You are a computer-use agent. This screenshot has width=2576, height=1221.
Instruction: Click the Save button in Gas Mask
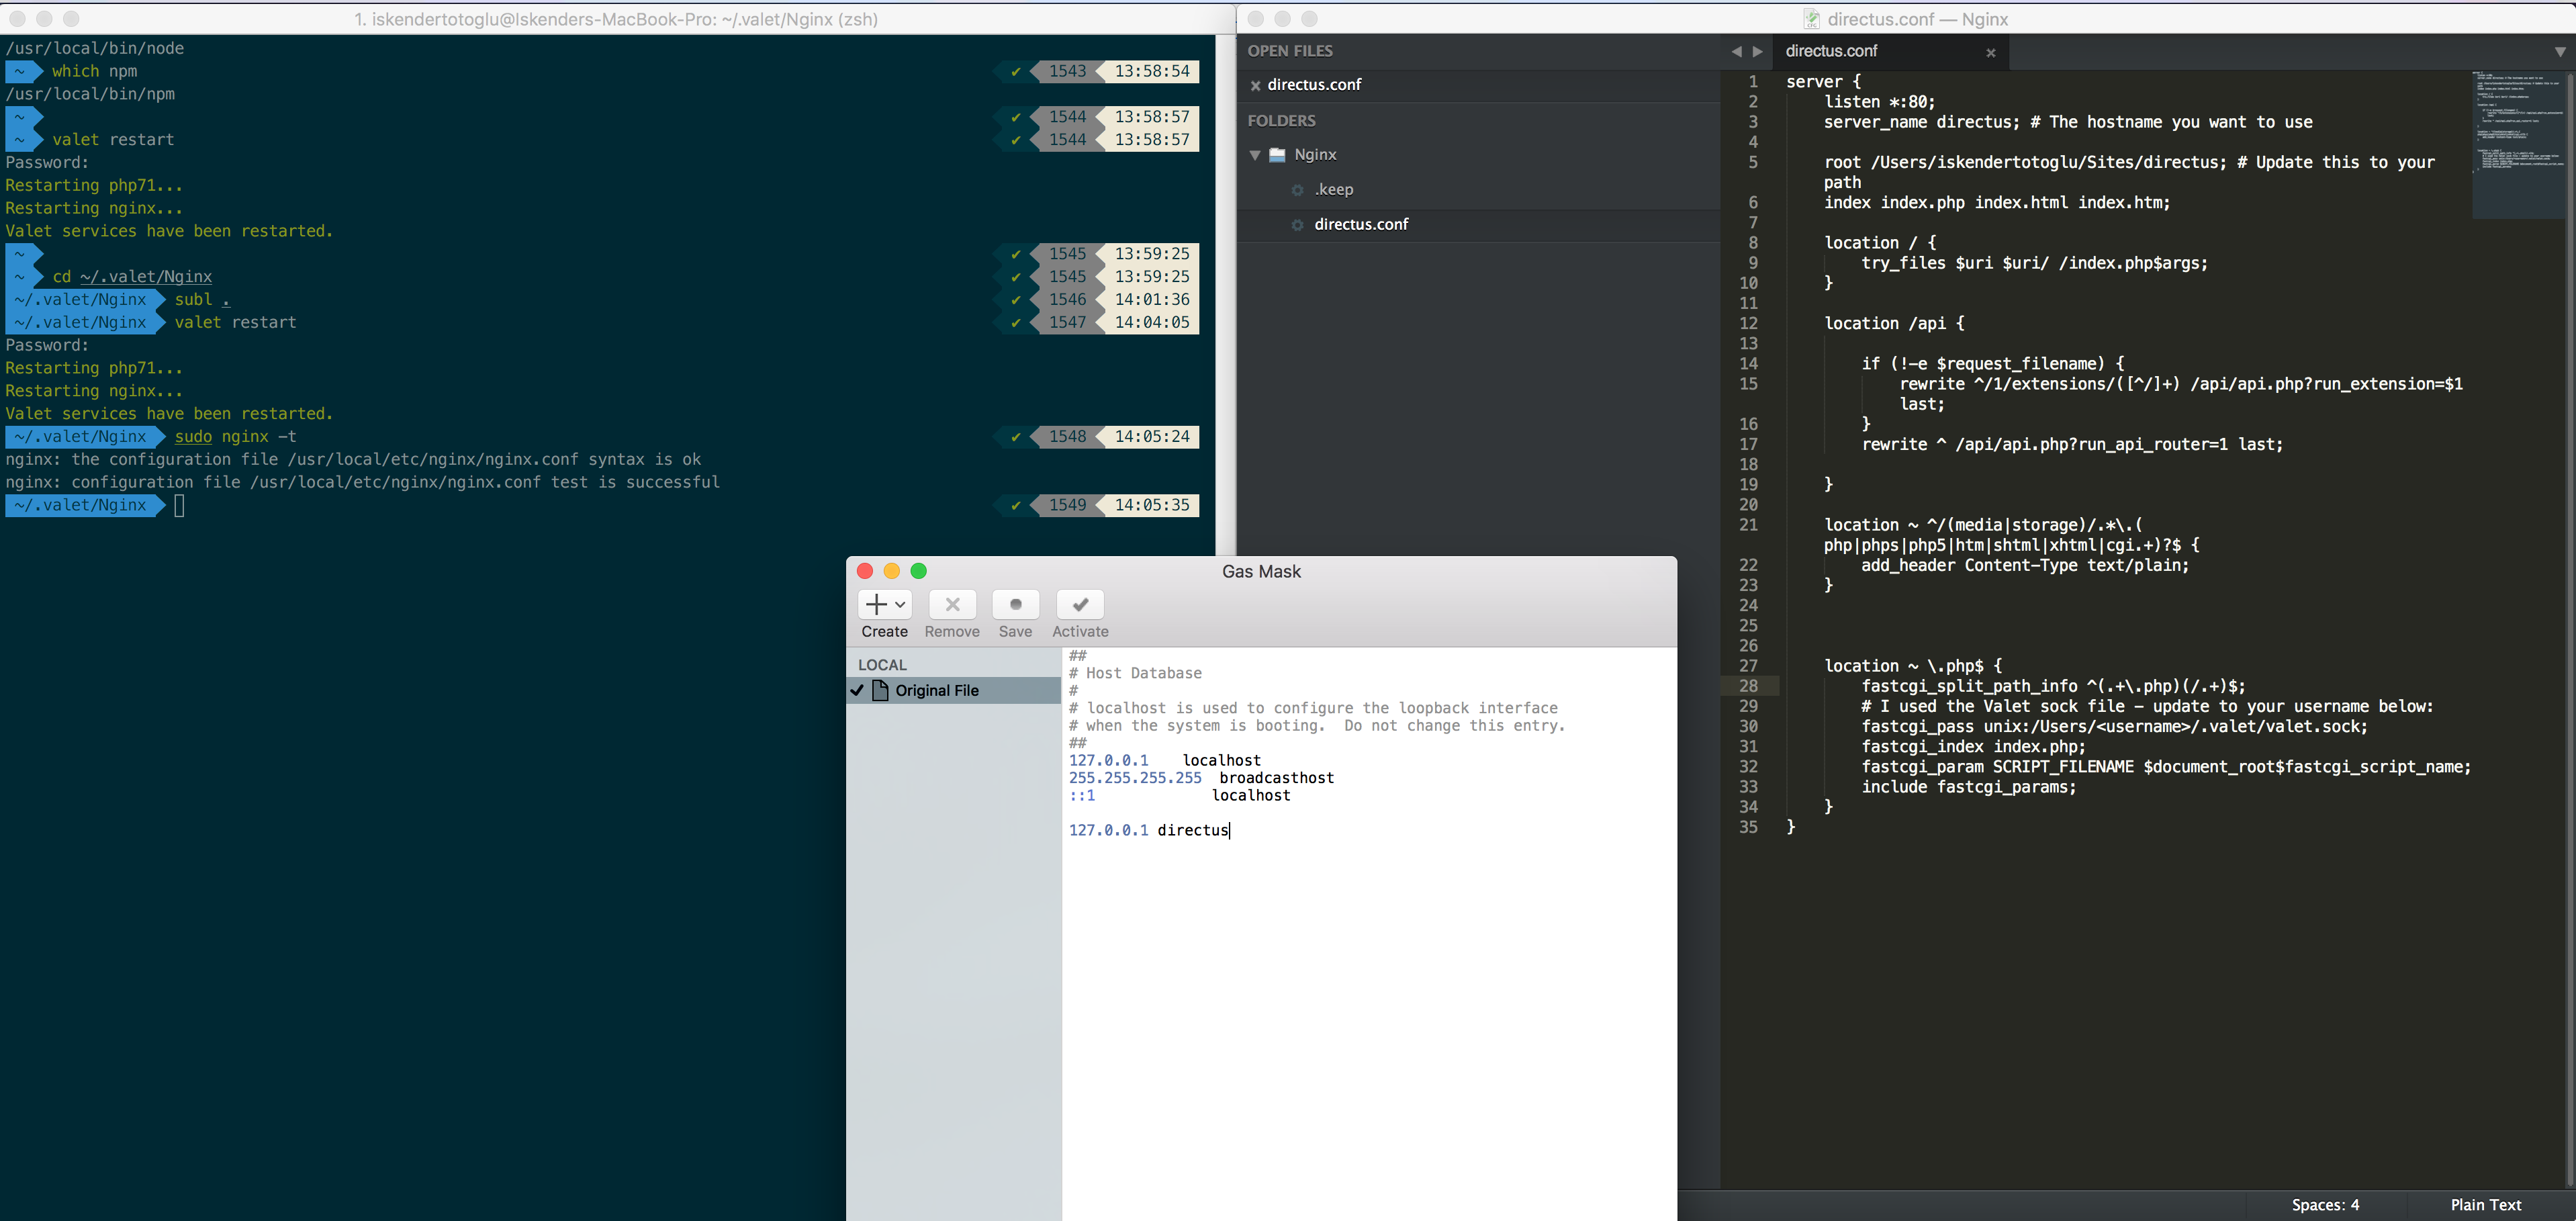[1015, 605]
